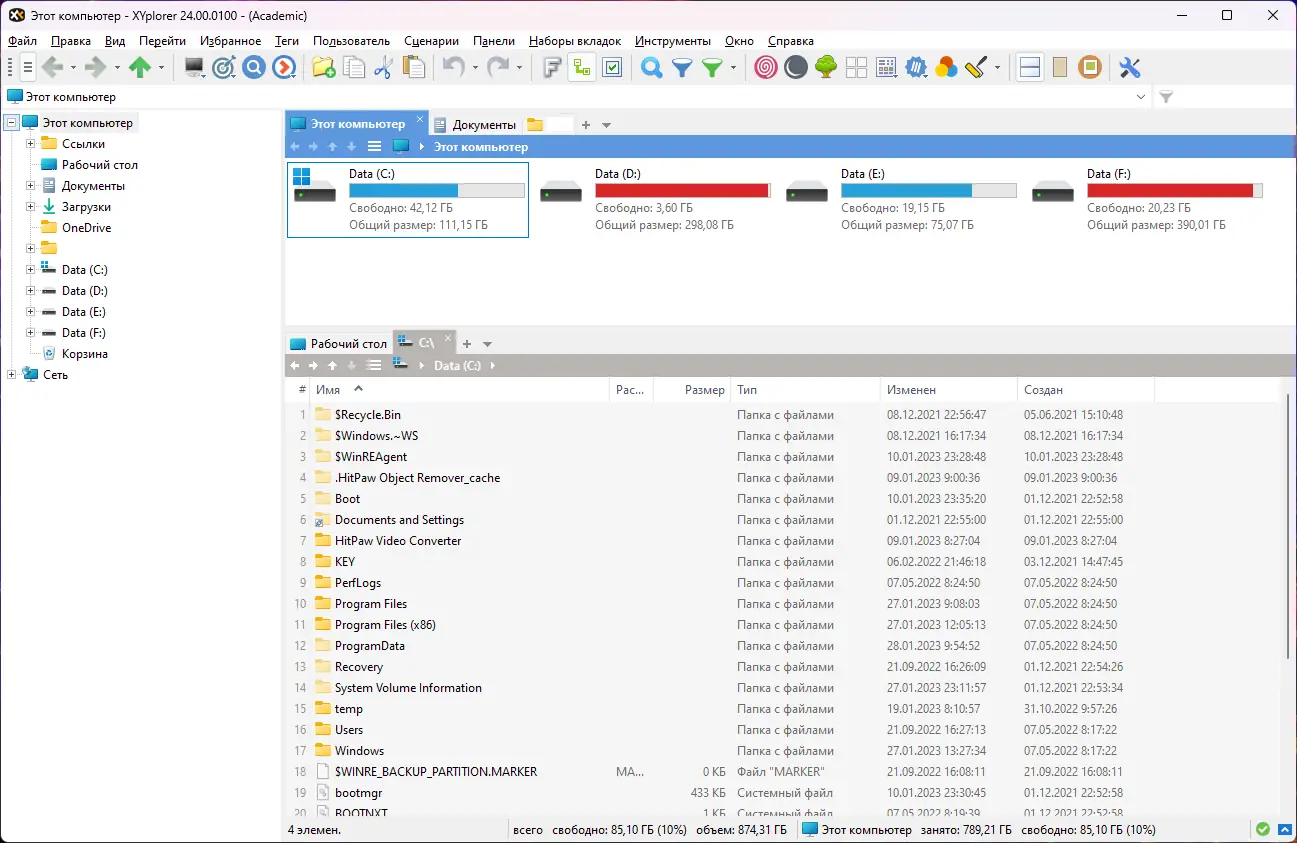1297x843 pixels.
Task: Click the green Up arrow toolbar icon
Action: click(140, 67)
